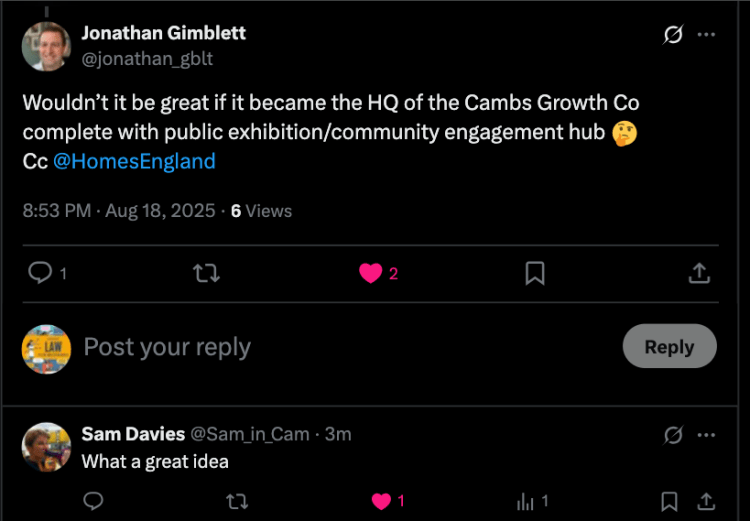Unlike Sam Davies's reply
Screen dimensions: 750x521
click(x=380, y=501)
